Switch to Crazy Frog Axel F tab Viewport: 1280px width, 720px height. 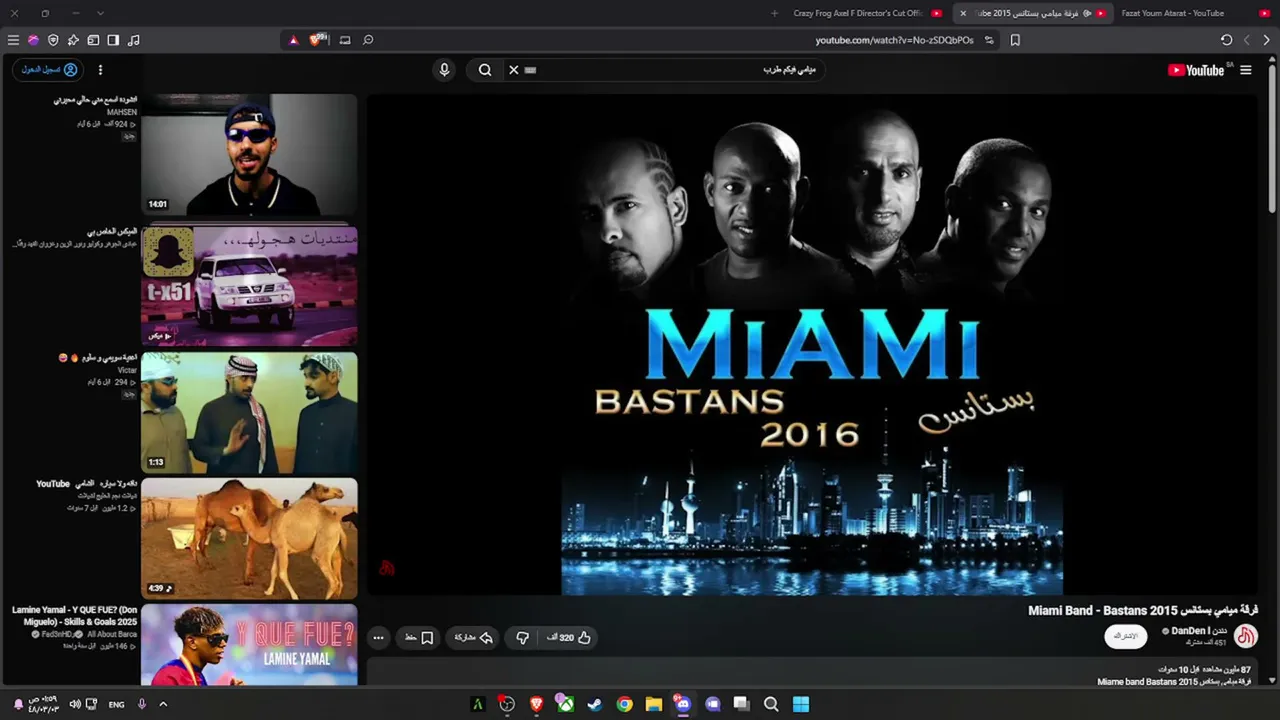point(866,13)
